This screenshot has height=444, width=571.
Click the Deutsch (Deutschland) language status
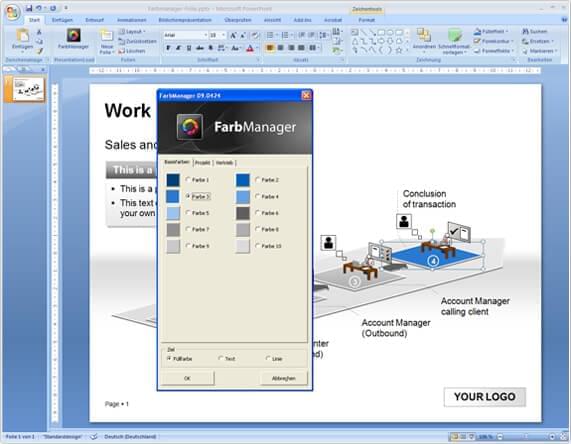coord(130,436)
